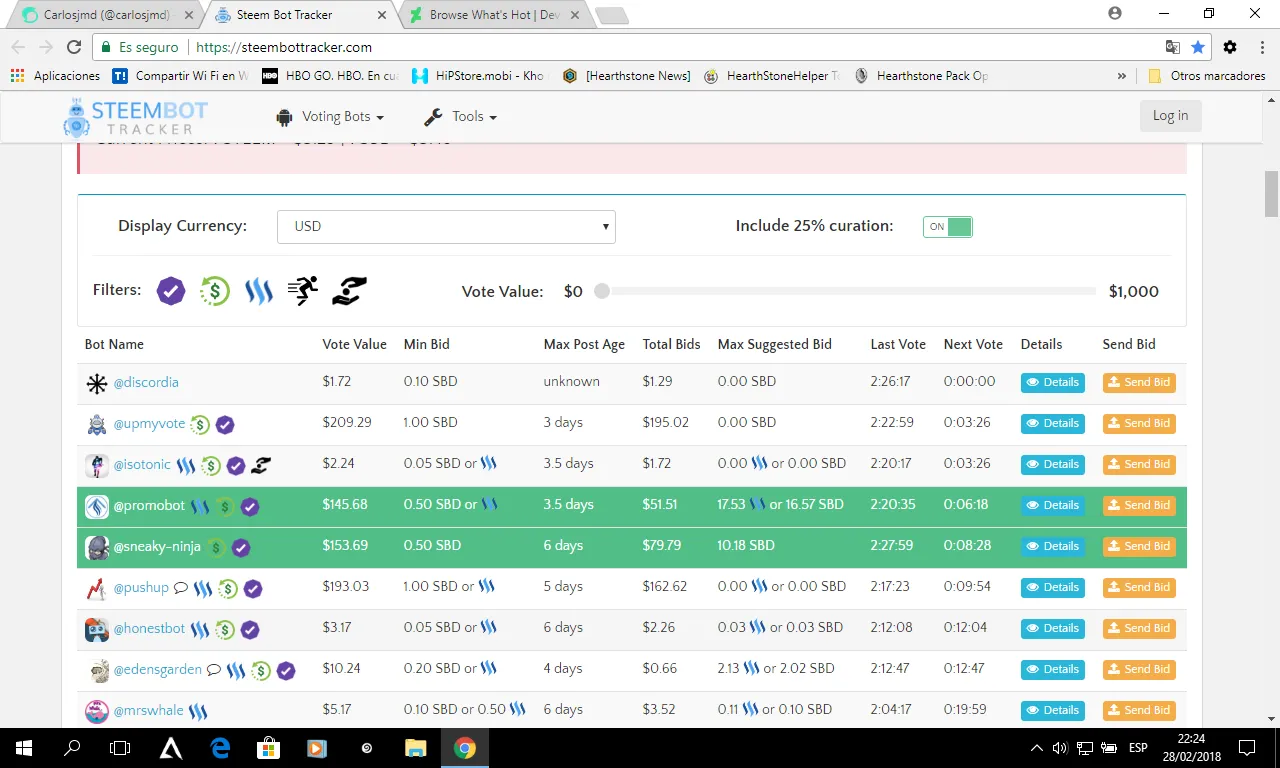Click the STEEM icon beside @mrswhale

point(198,712)
